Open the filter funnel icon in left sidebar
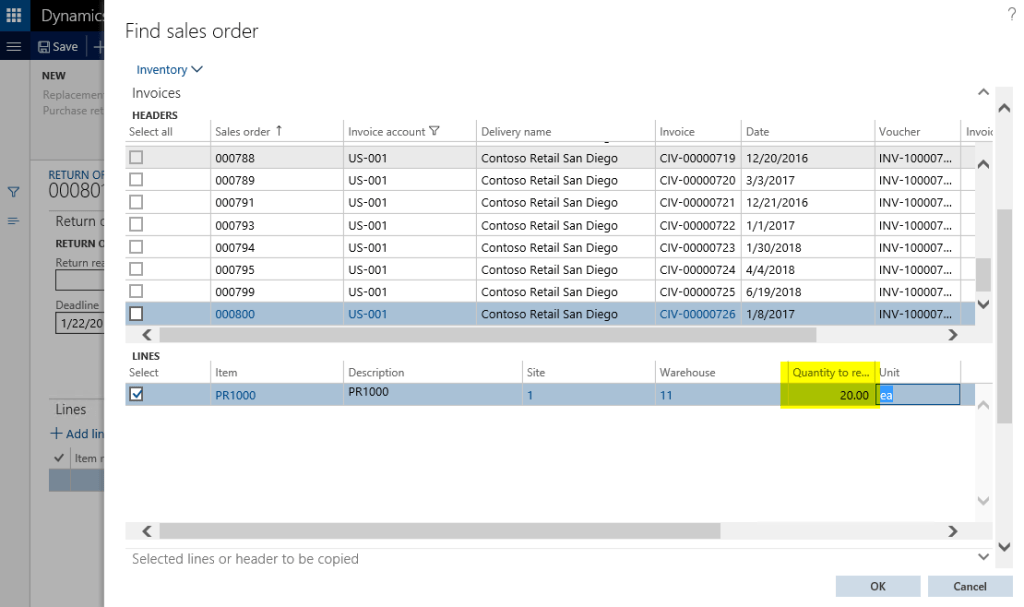Viewport: 1024px width, 607px height. point(12,191)
